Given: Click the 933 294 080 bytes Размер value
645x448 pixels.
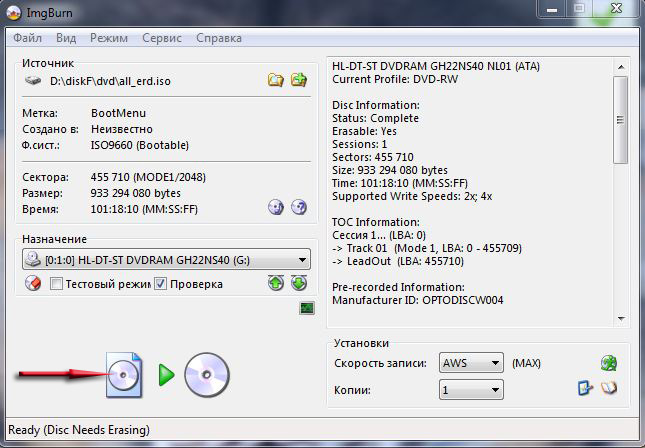Looking at the screenshot, I should 136,193.
